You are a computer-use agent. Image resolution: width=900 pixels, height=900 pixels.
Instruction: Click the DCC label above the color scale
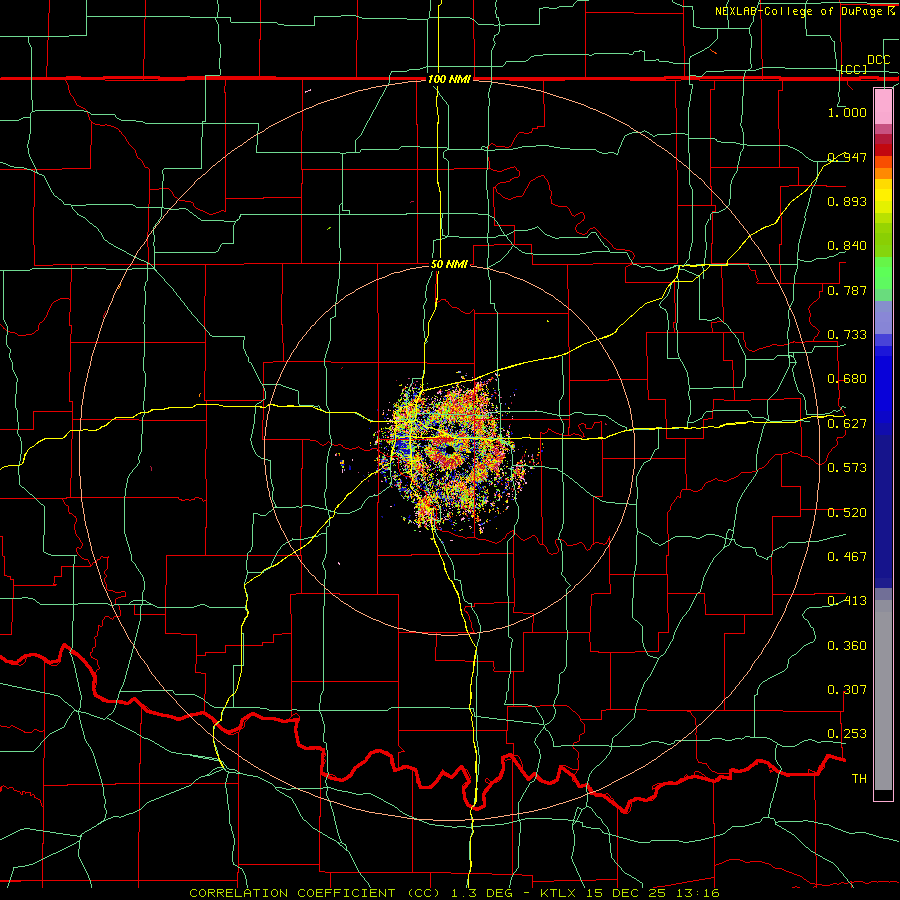(879, 60)
